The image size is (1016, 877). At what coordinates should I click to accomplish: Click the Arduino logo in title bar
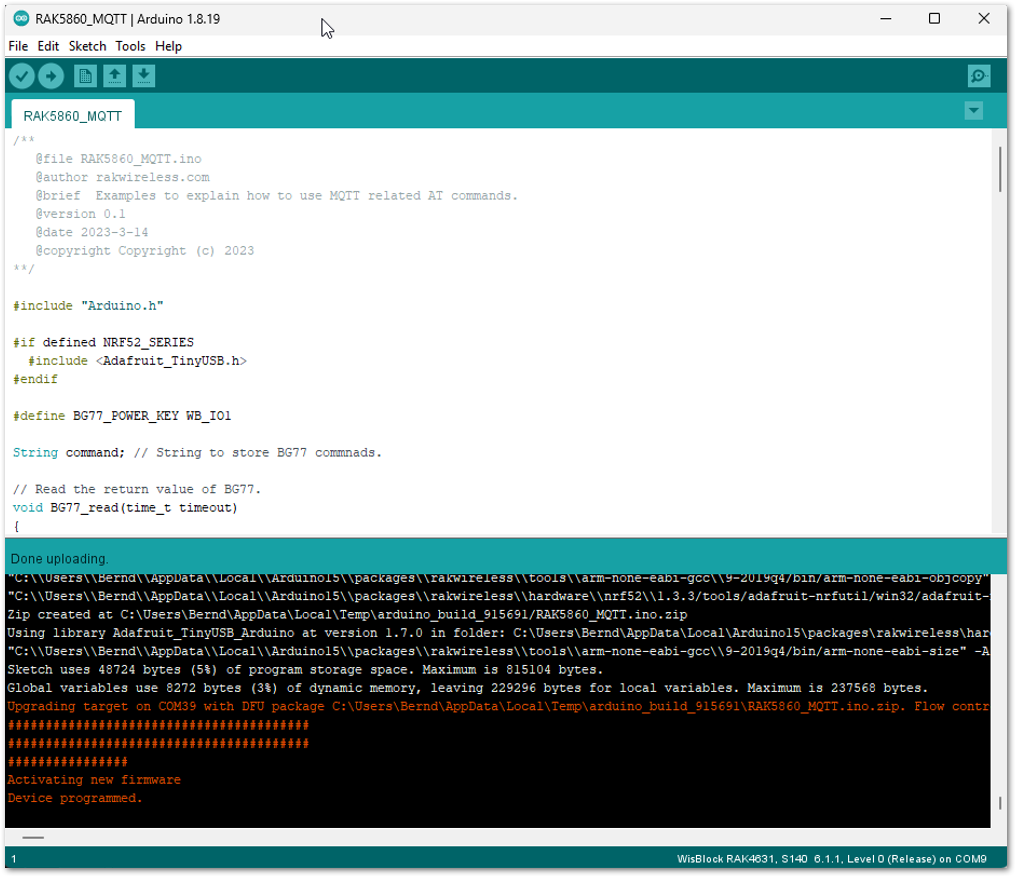(21, 19)
